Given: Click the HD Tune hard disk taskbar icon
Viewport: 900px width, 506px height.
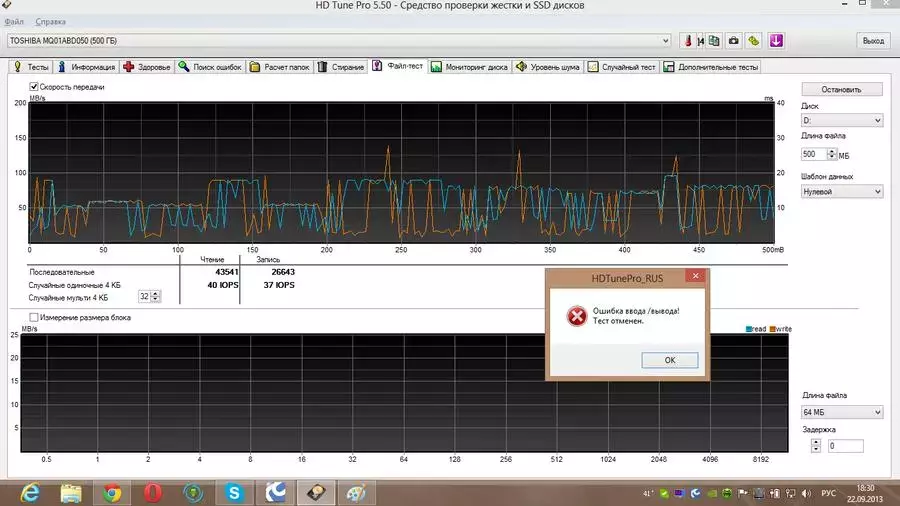Looking at the screenshot, I should pos(316,493).
